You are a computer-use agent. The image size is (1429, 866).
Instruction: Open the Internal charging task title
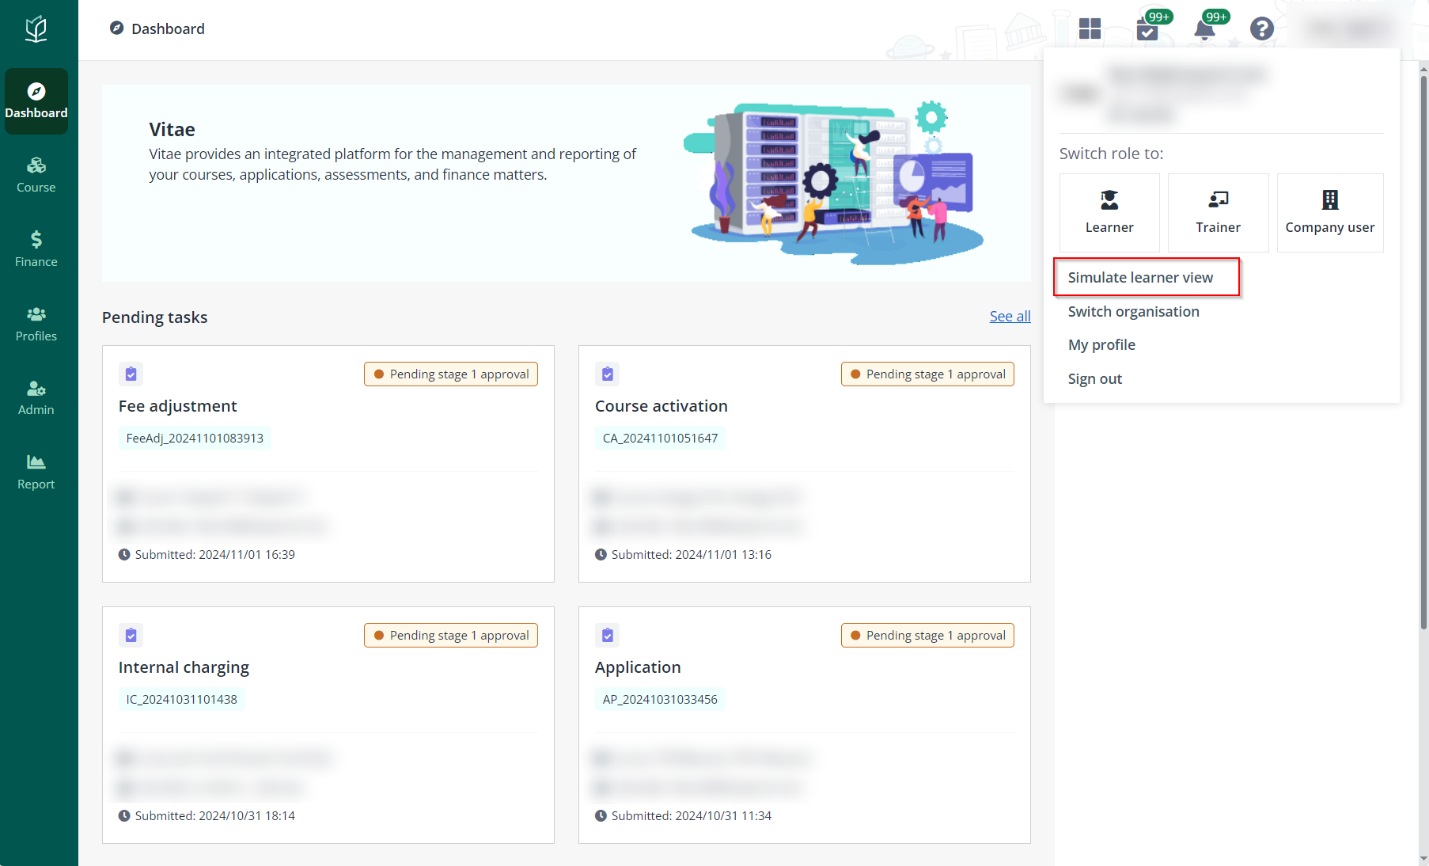[x=184, y=667]
